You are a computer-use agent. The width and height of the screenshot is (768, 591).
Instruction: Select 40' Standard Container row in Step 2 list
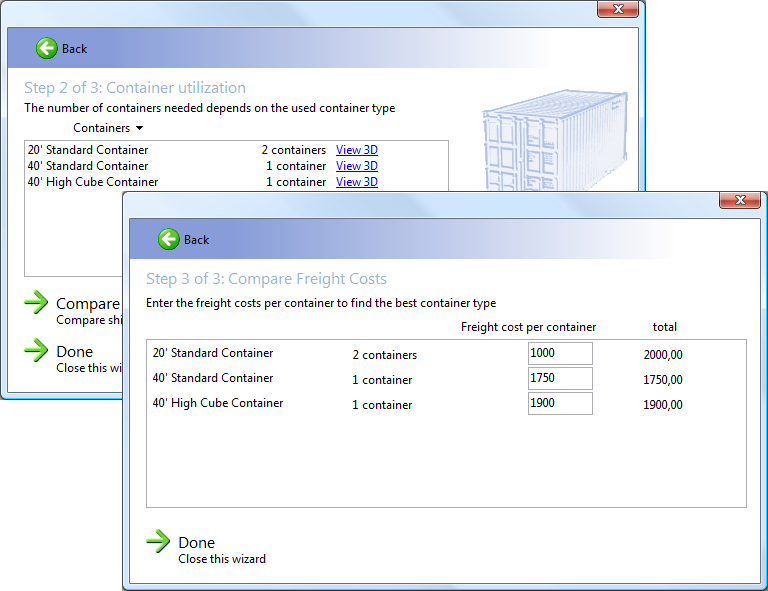(x=88, y=166)
